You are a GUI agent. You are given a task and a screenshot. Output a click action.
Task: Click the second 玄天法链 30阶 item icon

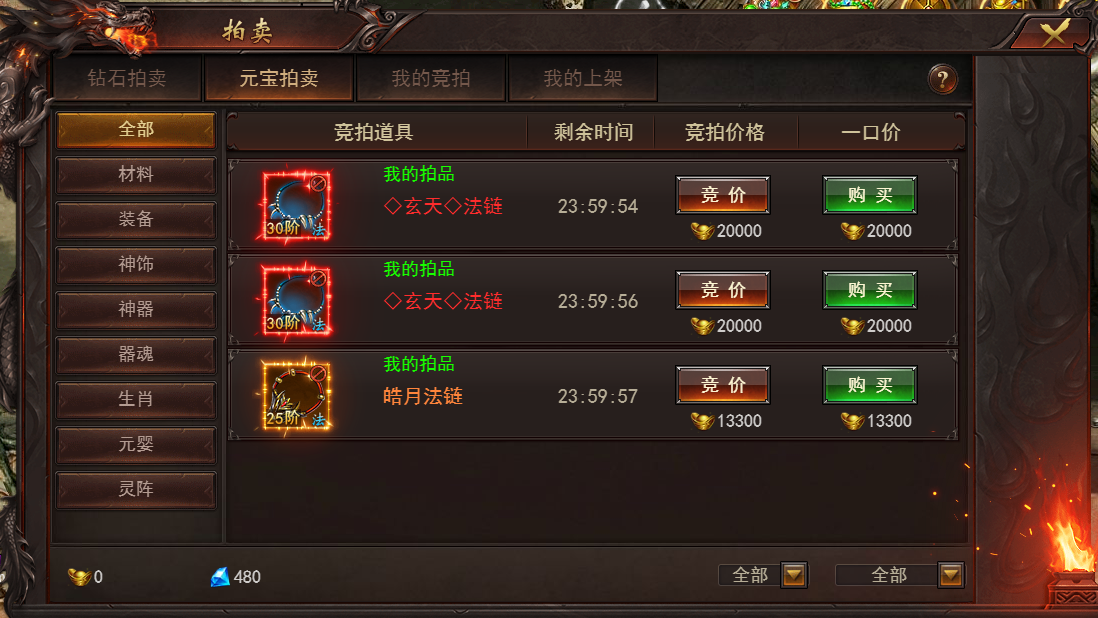[x=297, y=301]
